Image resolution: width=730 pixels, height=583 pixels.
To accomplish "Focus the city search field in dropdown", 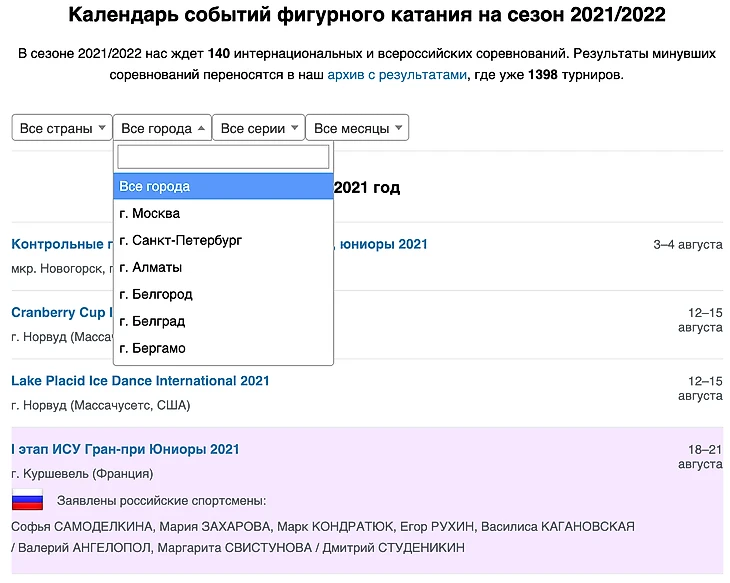I will (x=223, y=157).
